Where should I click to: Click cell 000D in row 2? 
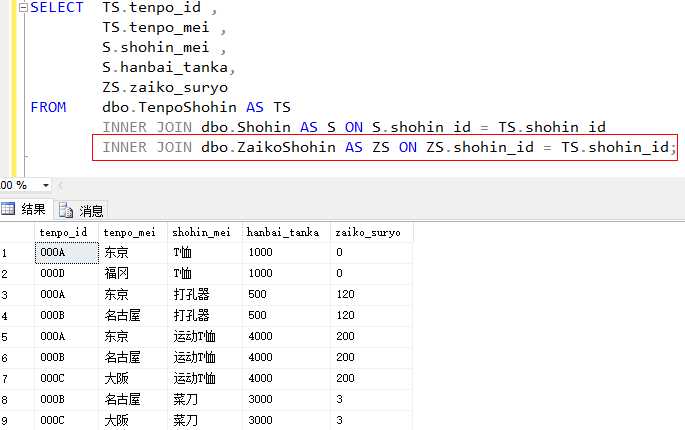click(66, 274)
